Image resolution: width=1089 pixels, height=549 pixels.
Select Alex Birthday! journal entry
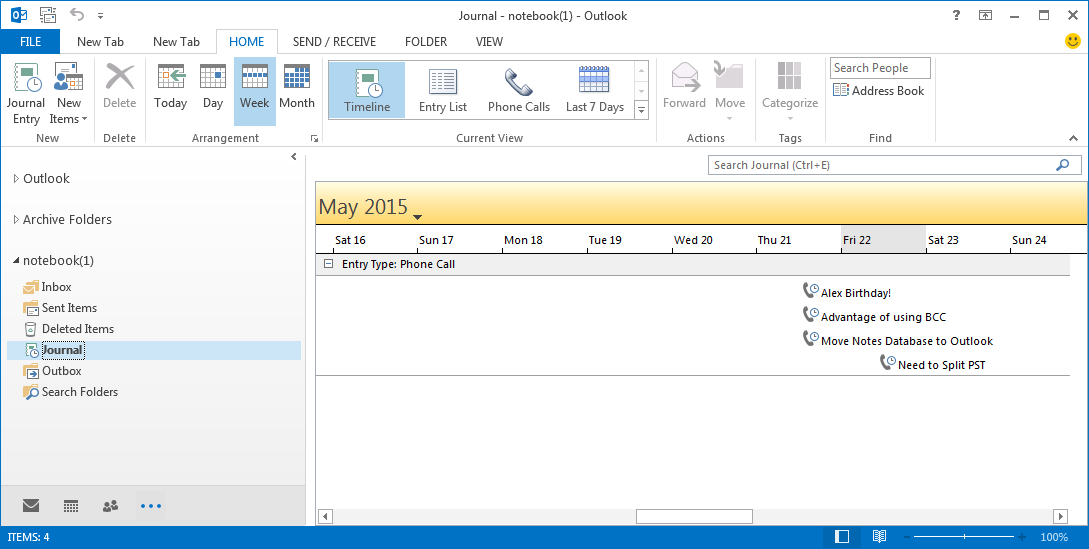pos(847,293)
